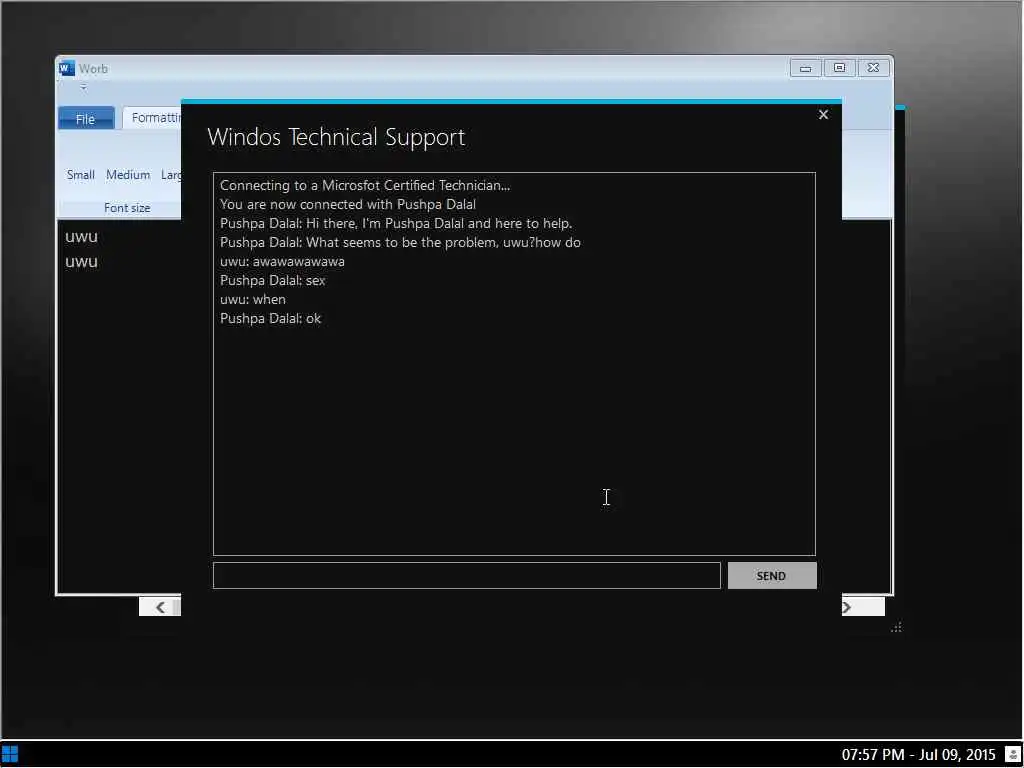Open the quick access dropdown arrow in Worb
The image size is (1024, 768).
(x=84, y=87)
